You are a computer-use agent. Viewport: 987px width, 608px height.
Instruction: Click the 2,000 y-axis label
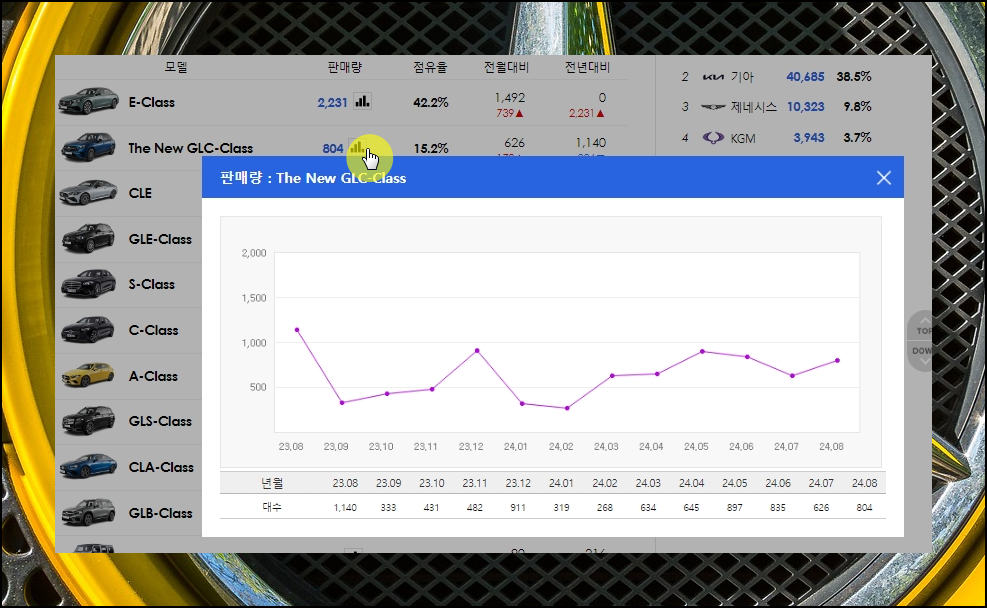(x=254, y=253)
